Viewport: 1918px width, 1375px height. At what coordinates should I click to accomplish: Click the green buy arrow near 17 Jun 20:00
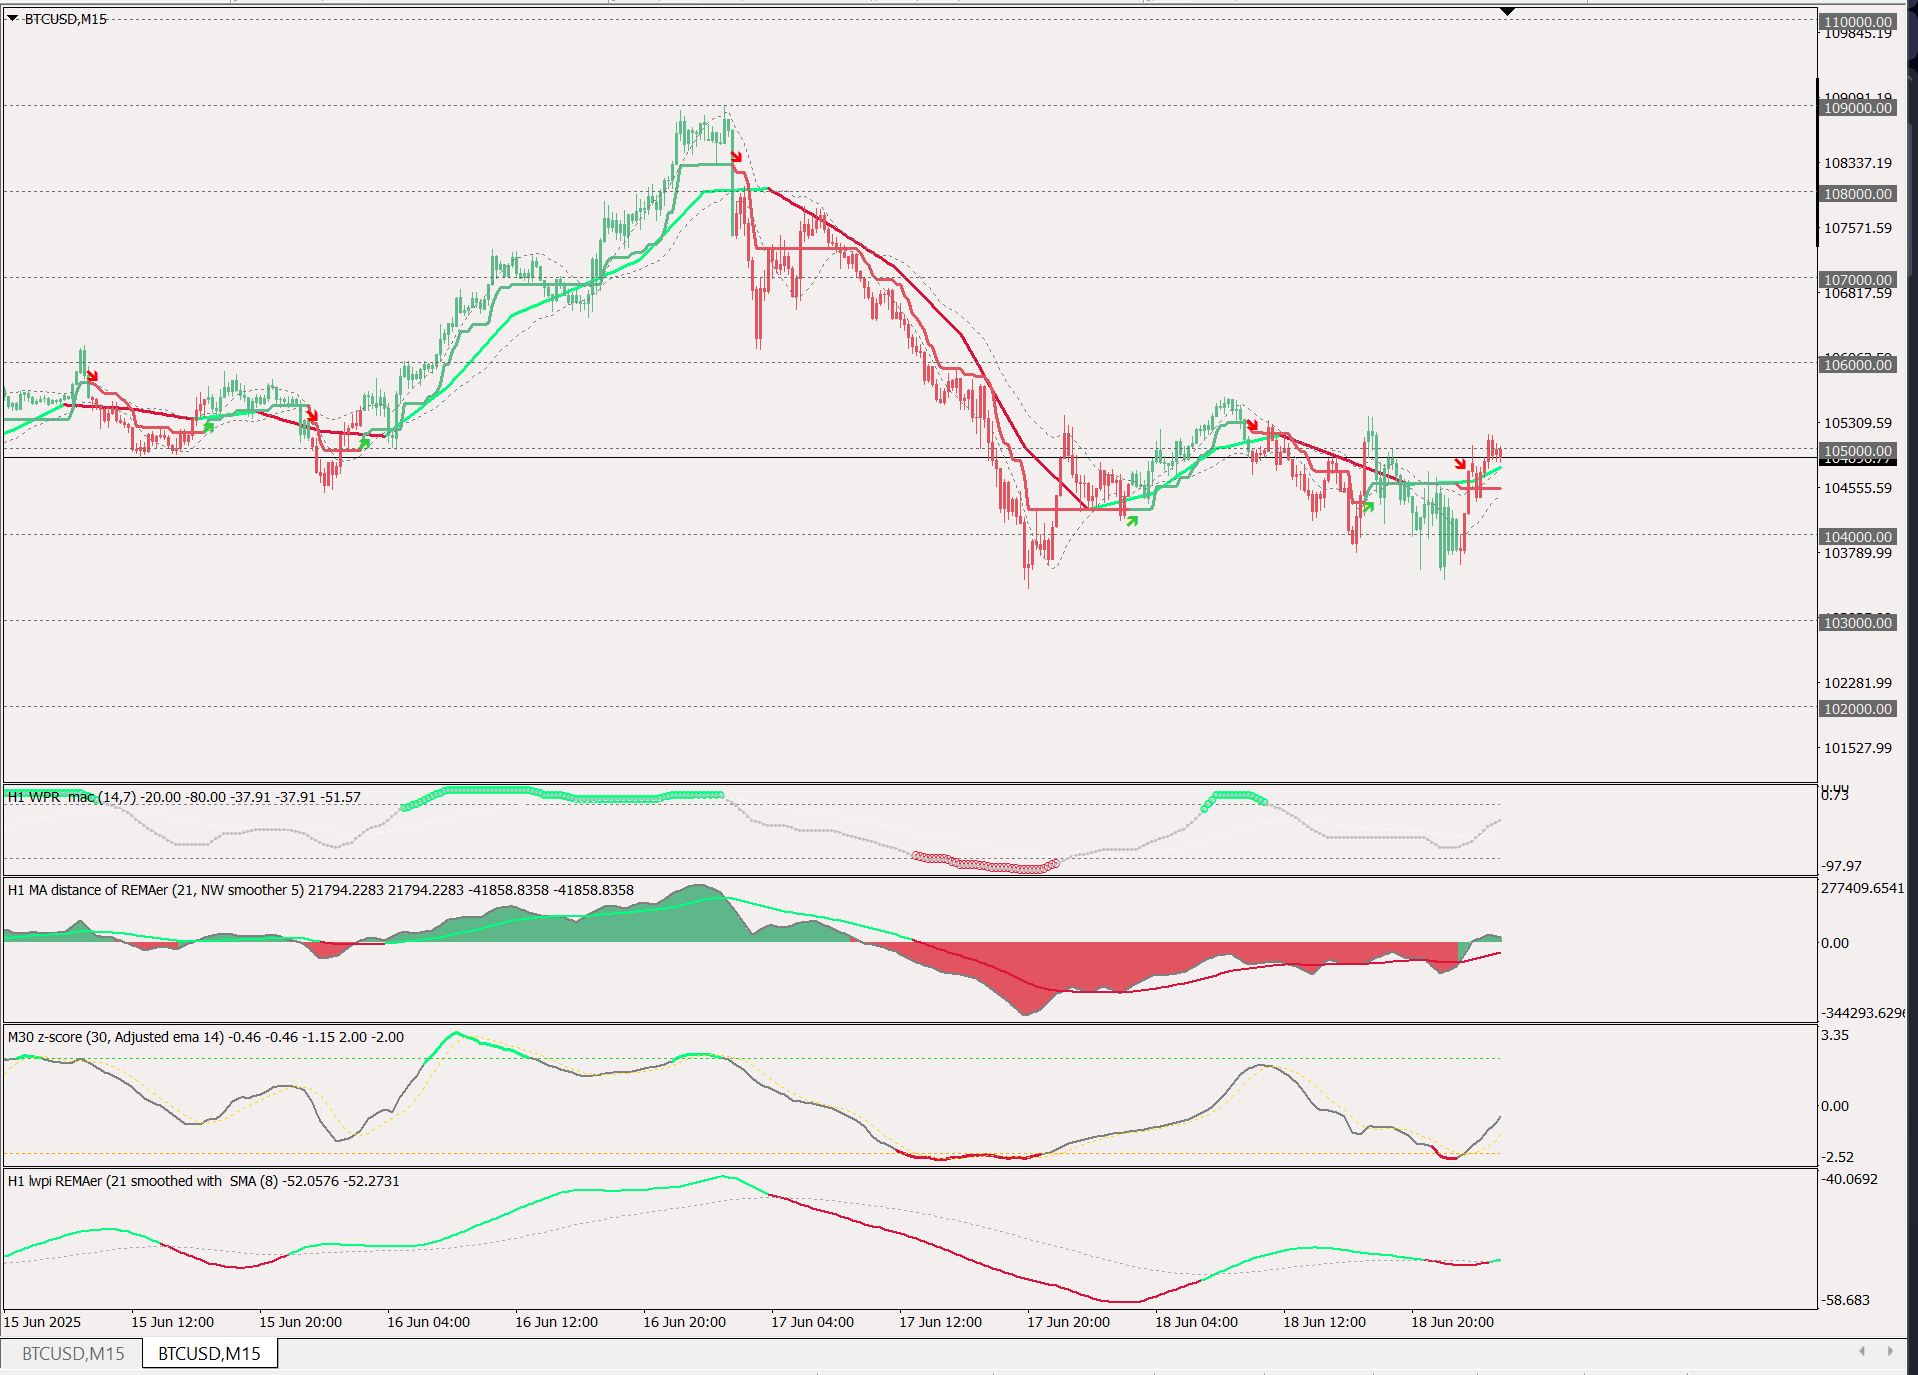[1132, 520]
